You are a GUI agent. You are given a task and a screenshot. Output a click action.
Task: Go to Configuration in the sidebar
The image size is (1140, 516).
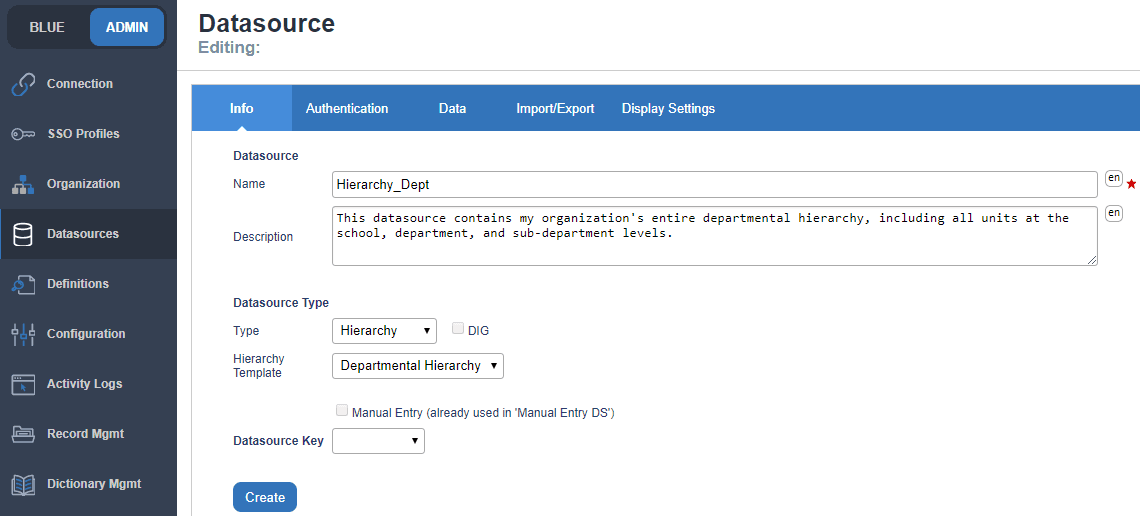[x=88, y=334]
